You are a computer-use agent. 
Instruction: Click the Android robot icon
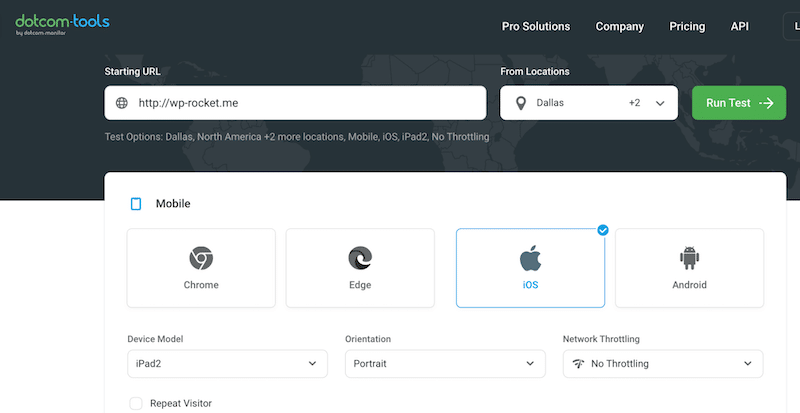(689, 259)
